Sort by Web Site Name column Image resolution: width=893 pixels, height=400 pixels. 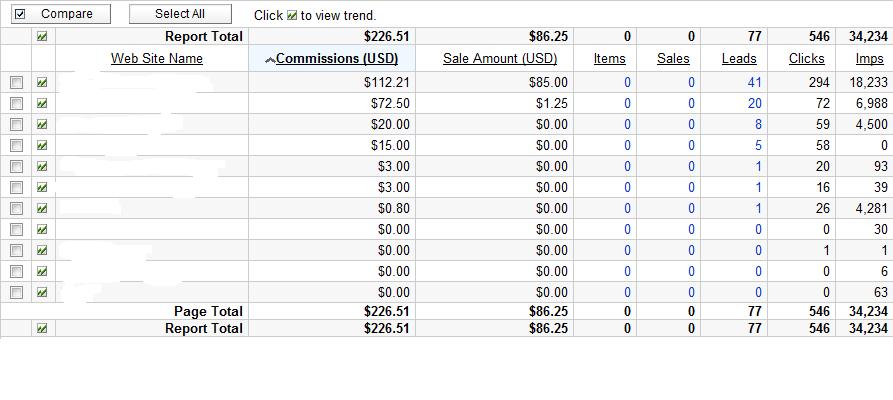[x=157, y=59]
